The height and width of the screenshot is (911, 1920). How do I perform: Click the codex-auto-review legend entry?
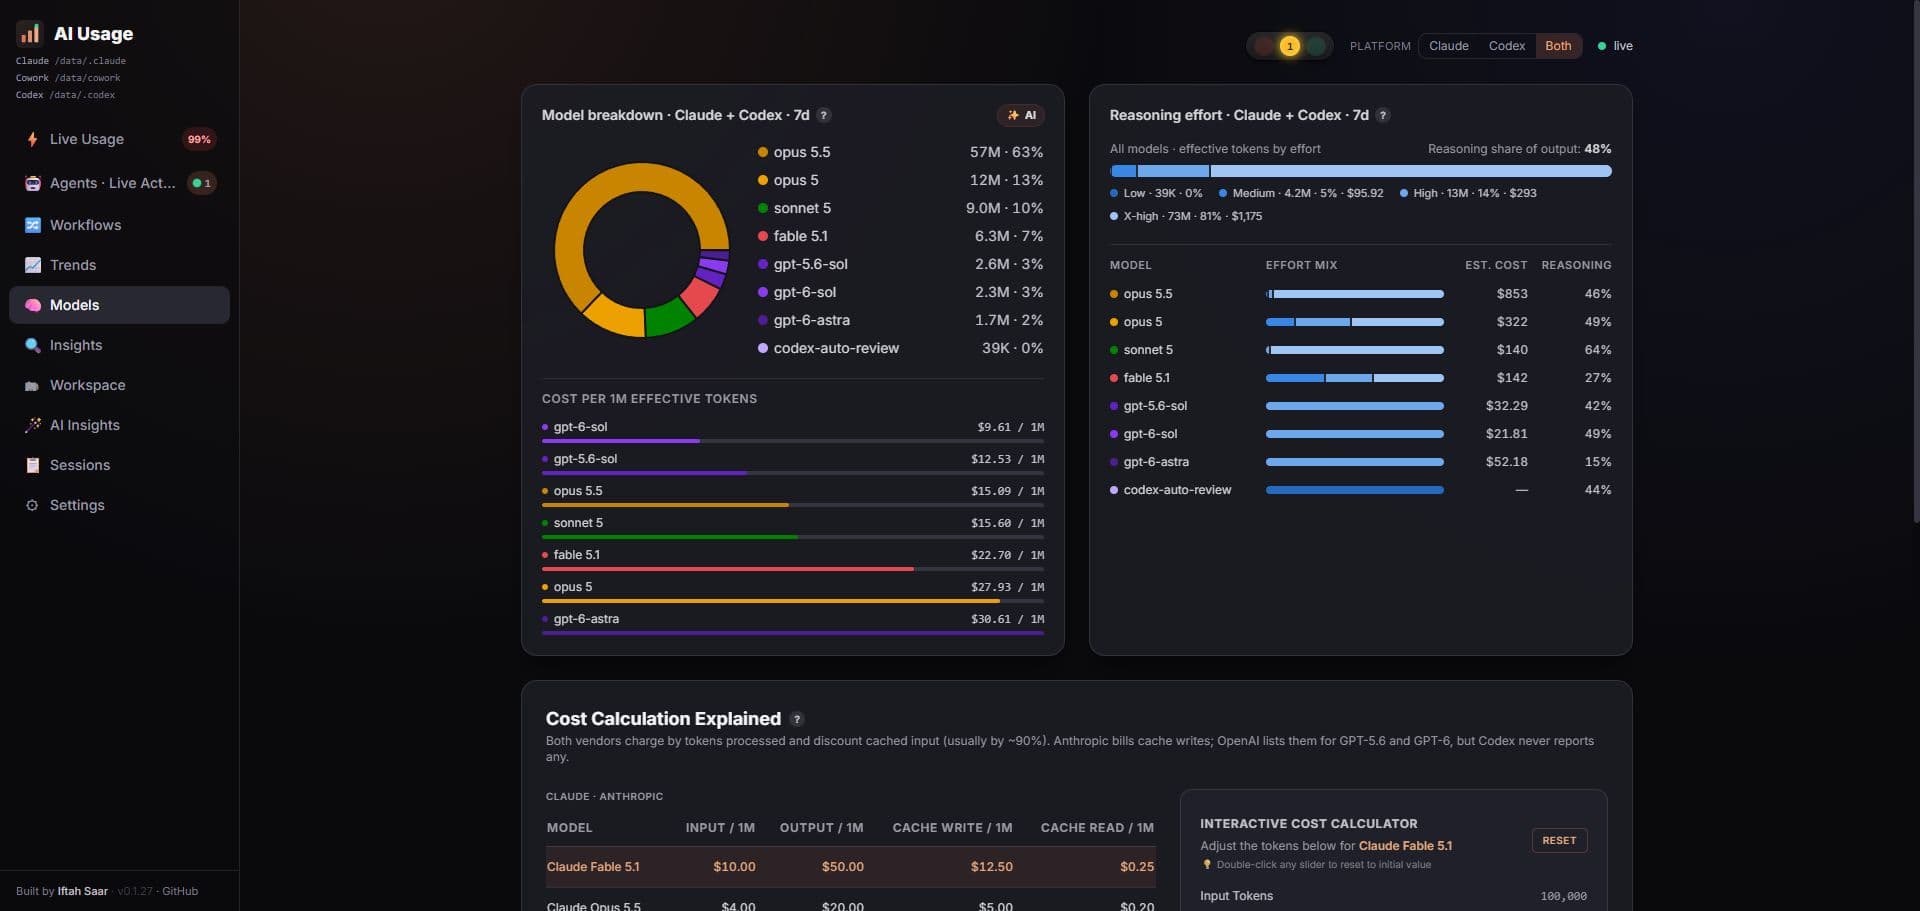[x=900, y=348]
